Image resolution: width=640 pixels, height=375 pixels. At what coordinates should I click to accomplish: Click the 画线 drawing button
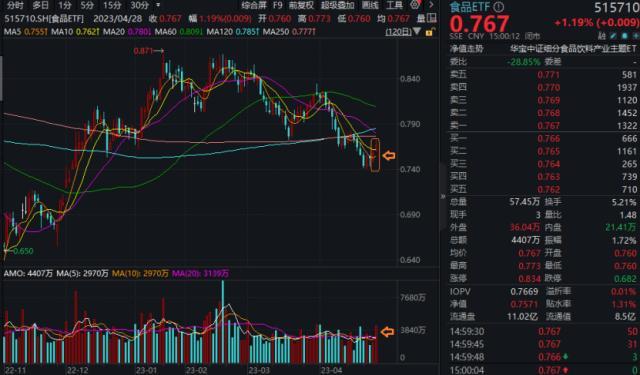pyautogui.click(x=370, y=5)
